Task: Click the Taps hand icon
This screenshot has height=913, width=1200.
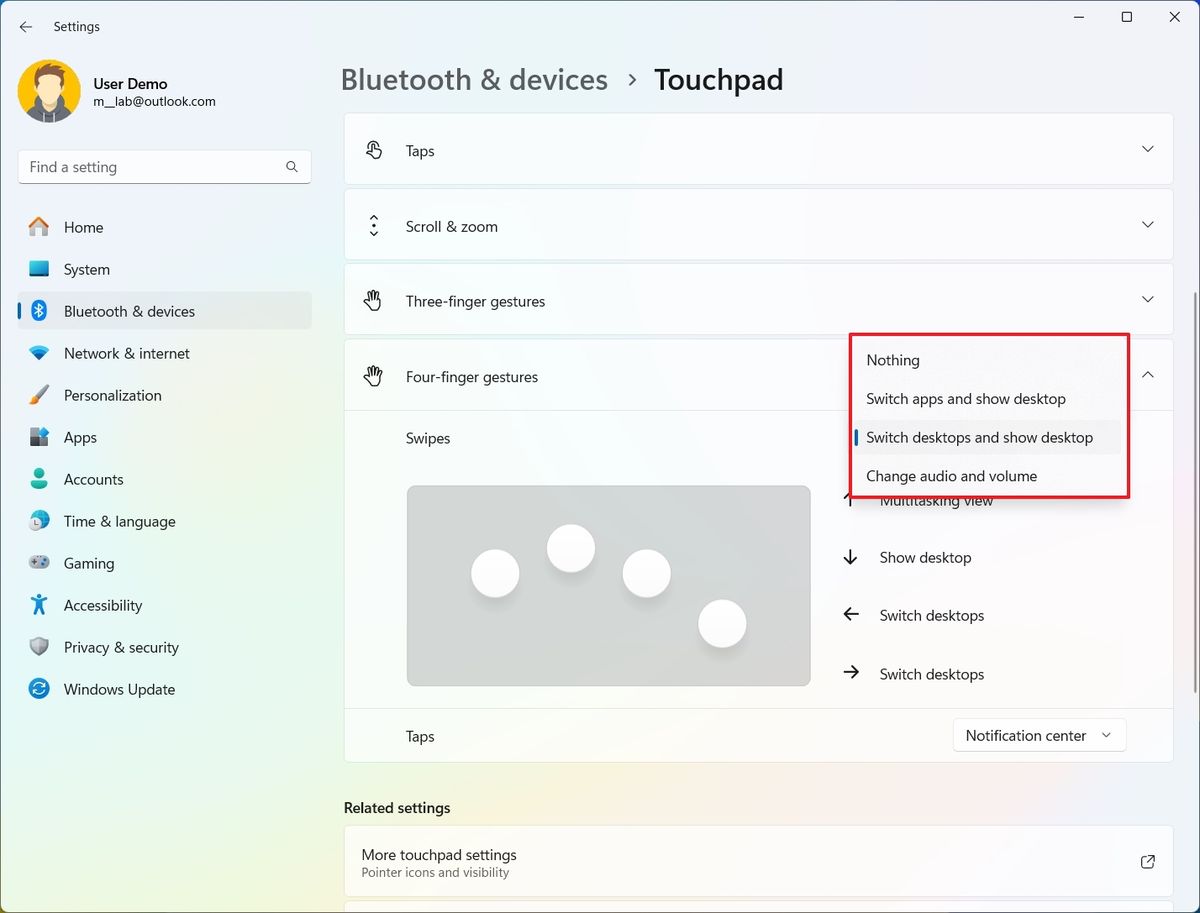Action: click(374, 149)
